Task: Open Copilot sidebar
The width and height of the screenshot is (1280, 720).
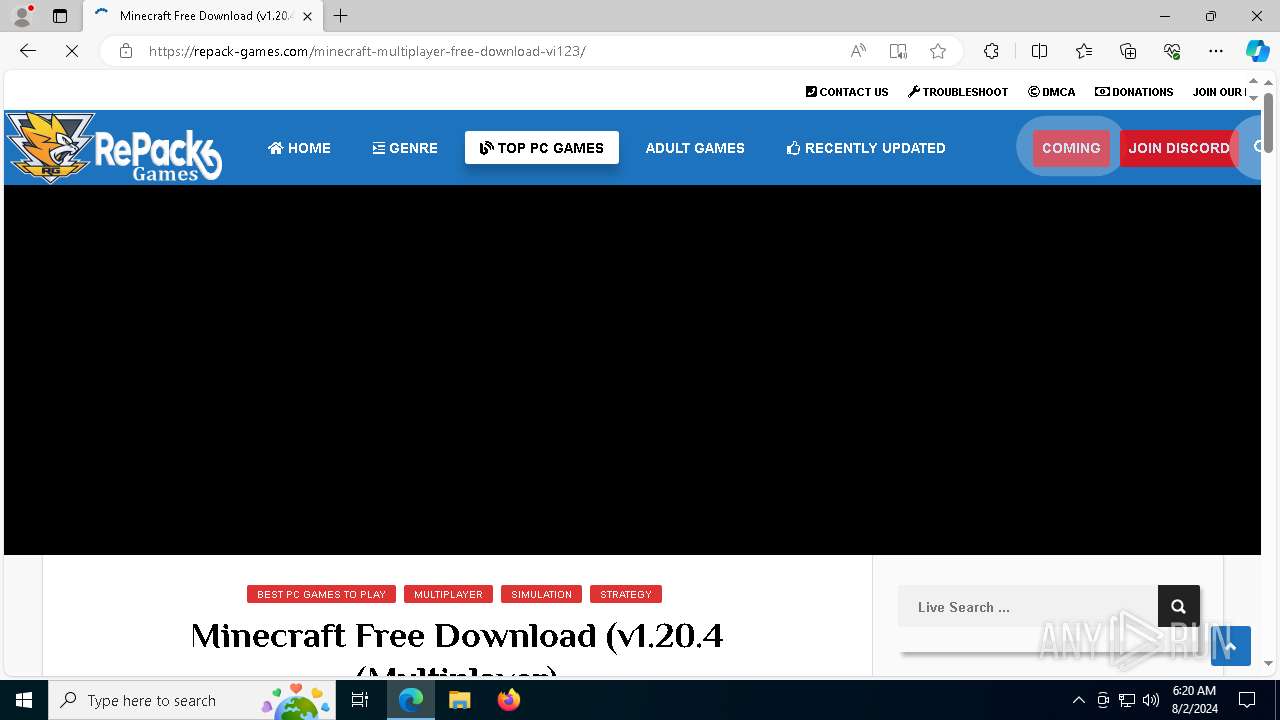Action: (1257, 51)
